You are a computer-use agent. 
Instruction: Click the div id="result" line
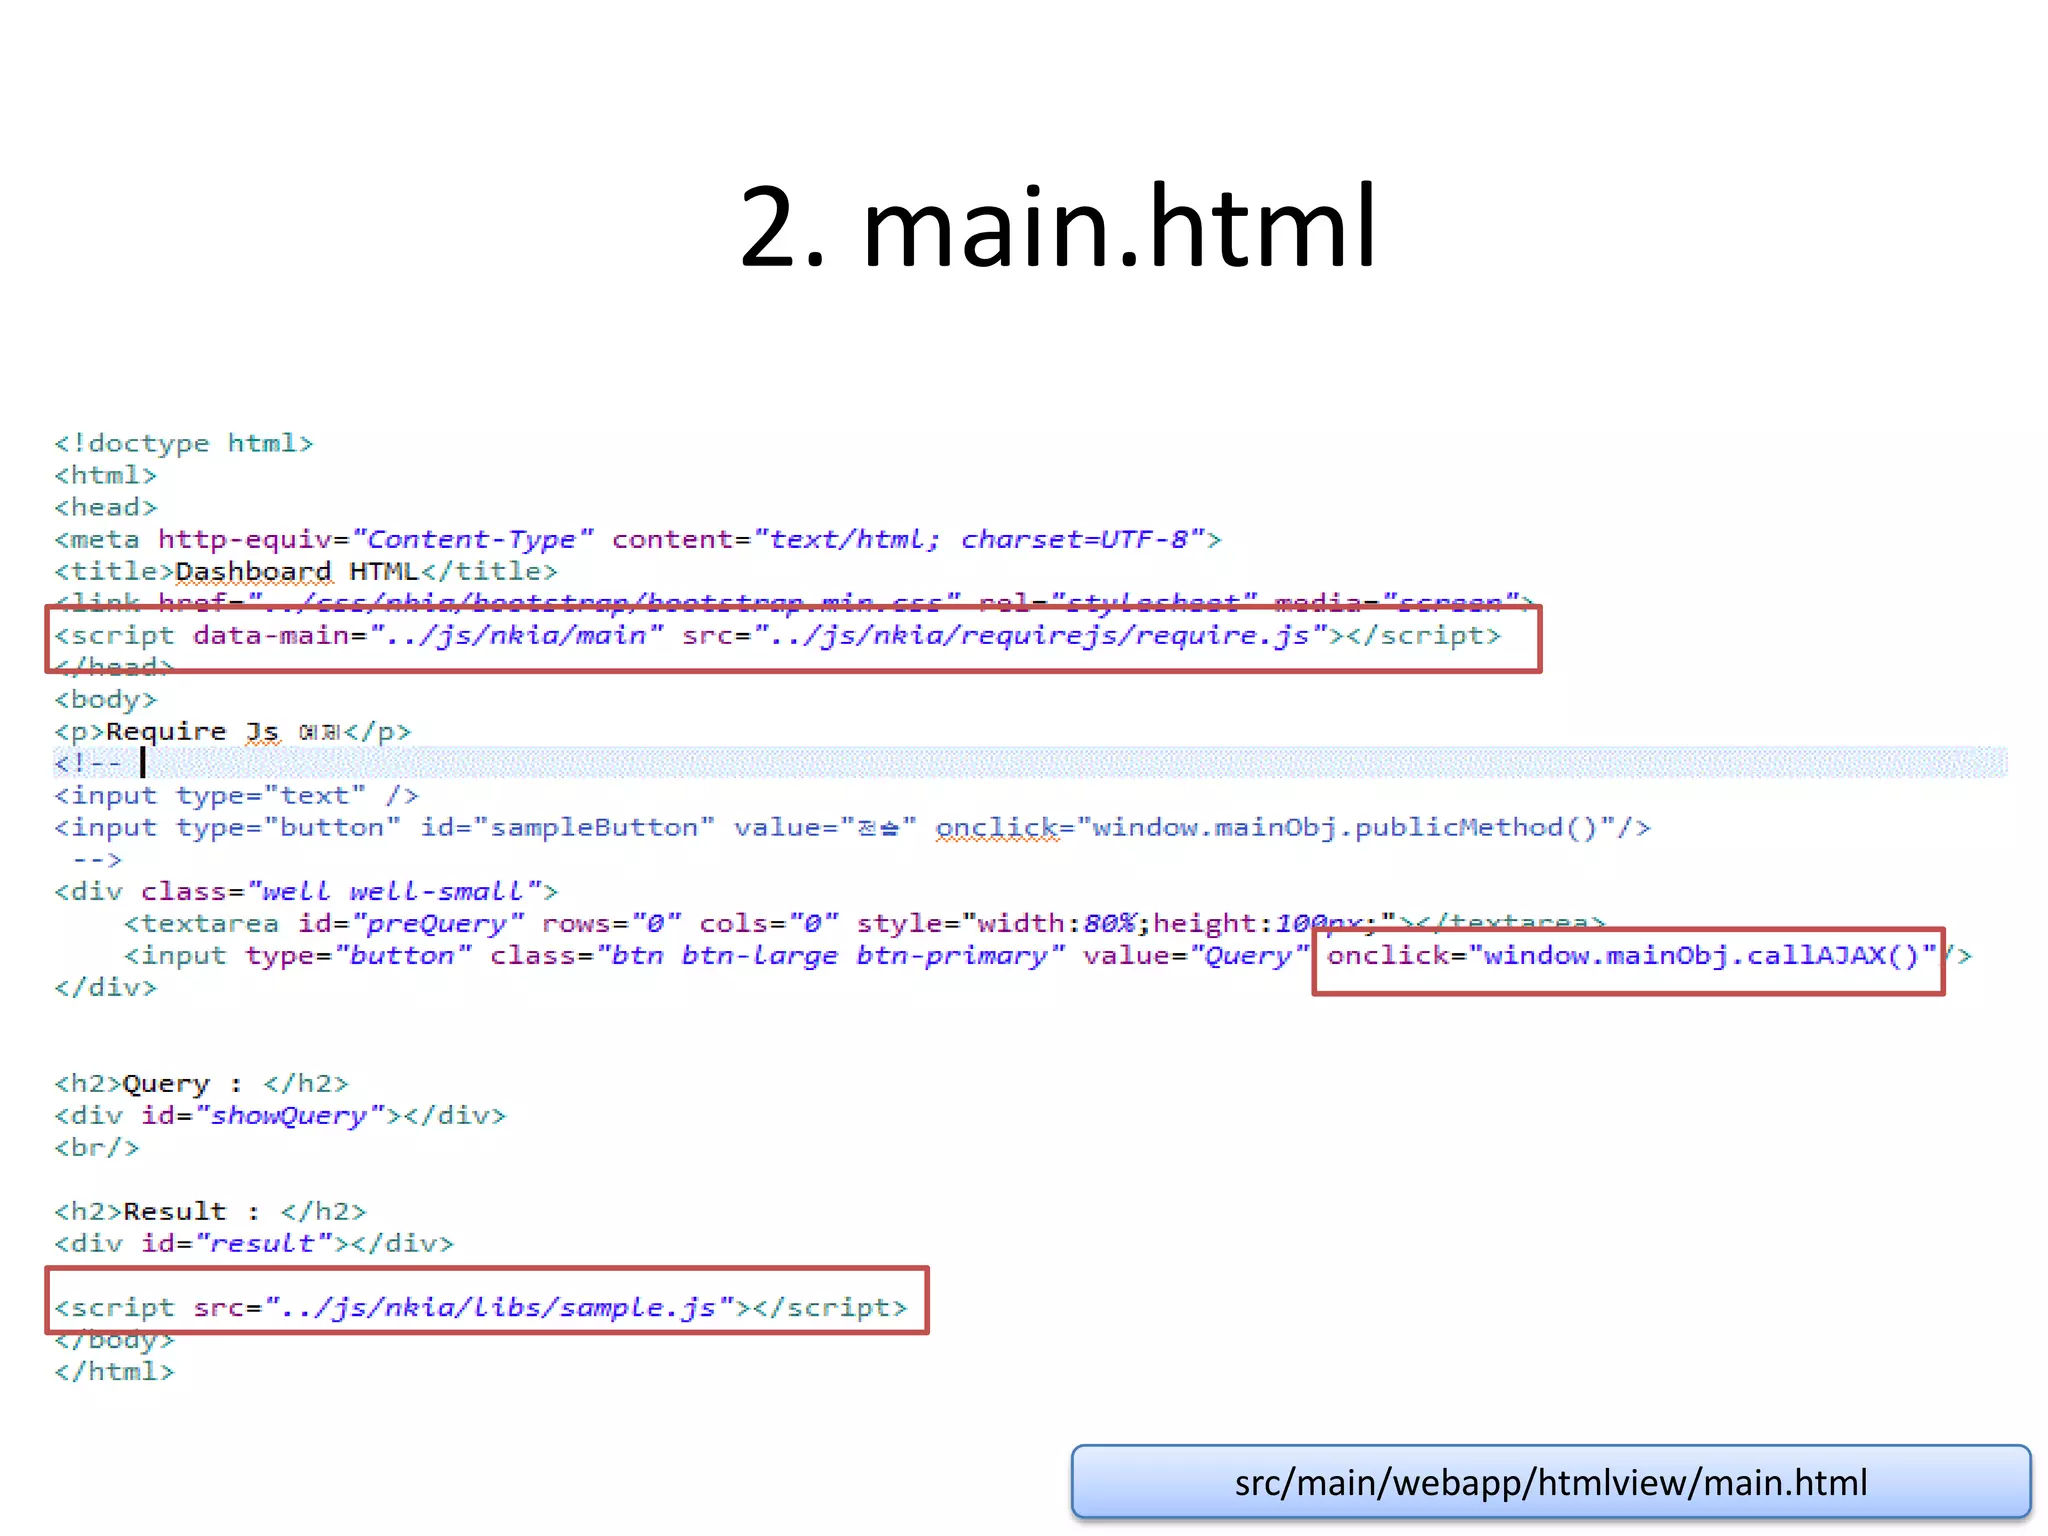click(254, 1243)
